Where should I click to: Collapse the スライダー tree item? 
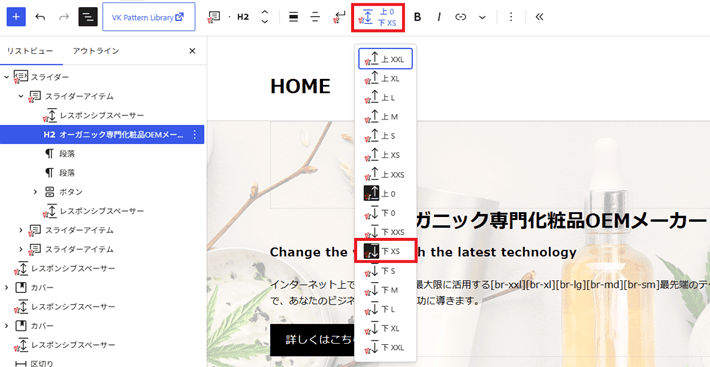click(6, 77)
